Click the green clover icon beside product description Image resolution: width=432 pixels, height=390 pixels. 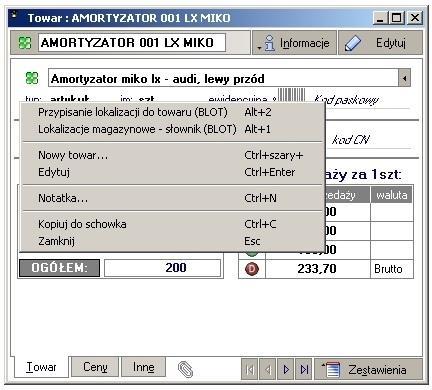pos(32,78)
